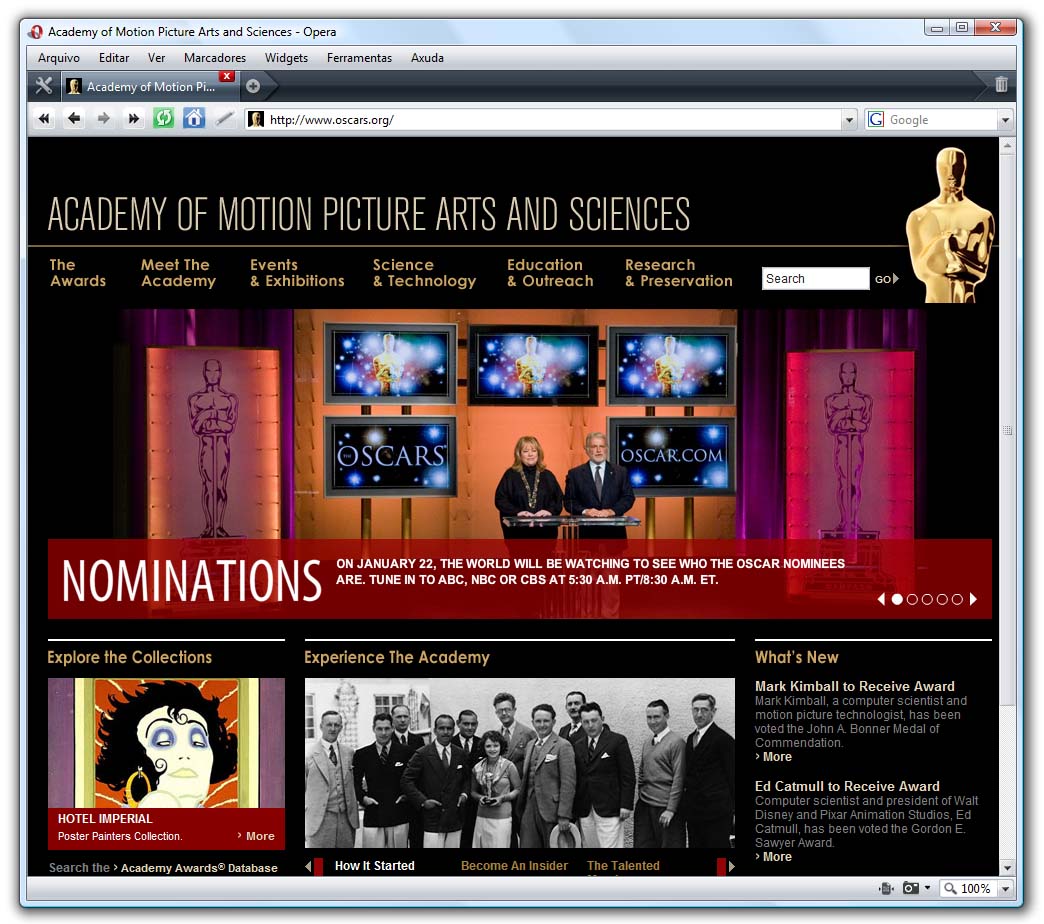Open the Hotel Imperial poster thumbnail
Screen dimensions: 1044x924
[166, 743]
